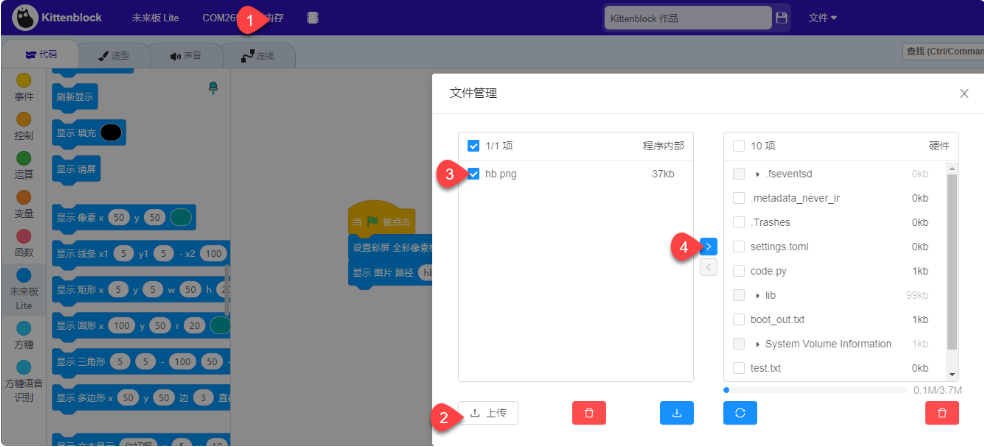This screenshot has height=447, width=984.
Task: Delete hardware files with right red trash button
Action: click(x=942, y=413)
